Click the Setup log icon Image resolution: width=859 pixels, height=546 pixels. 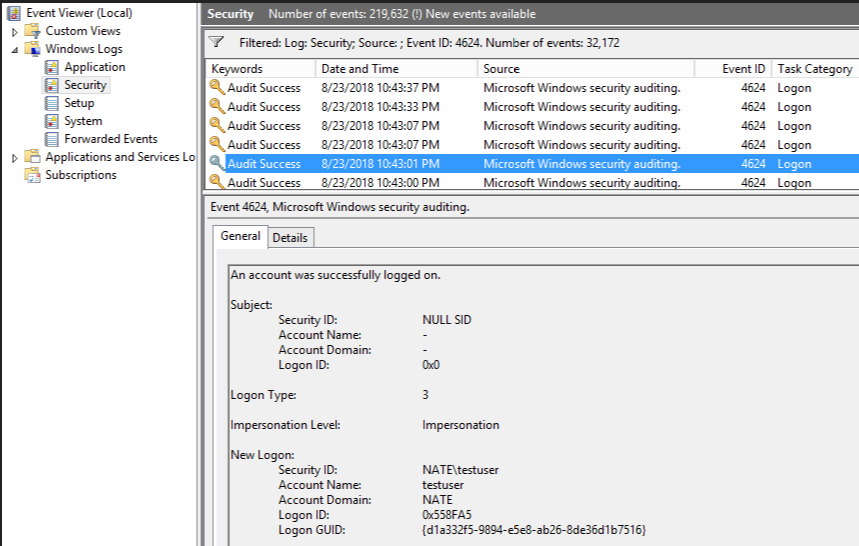click(x=52, y=103)
